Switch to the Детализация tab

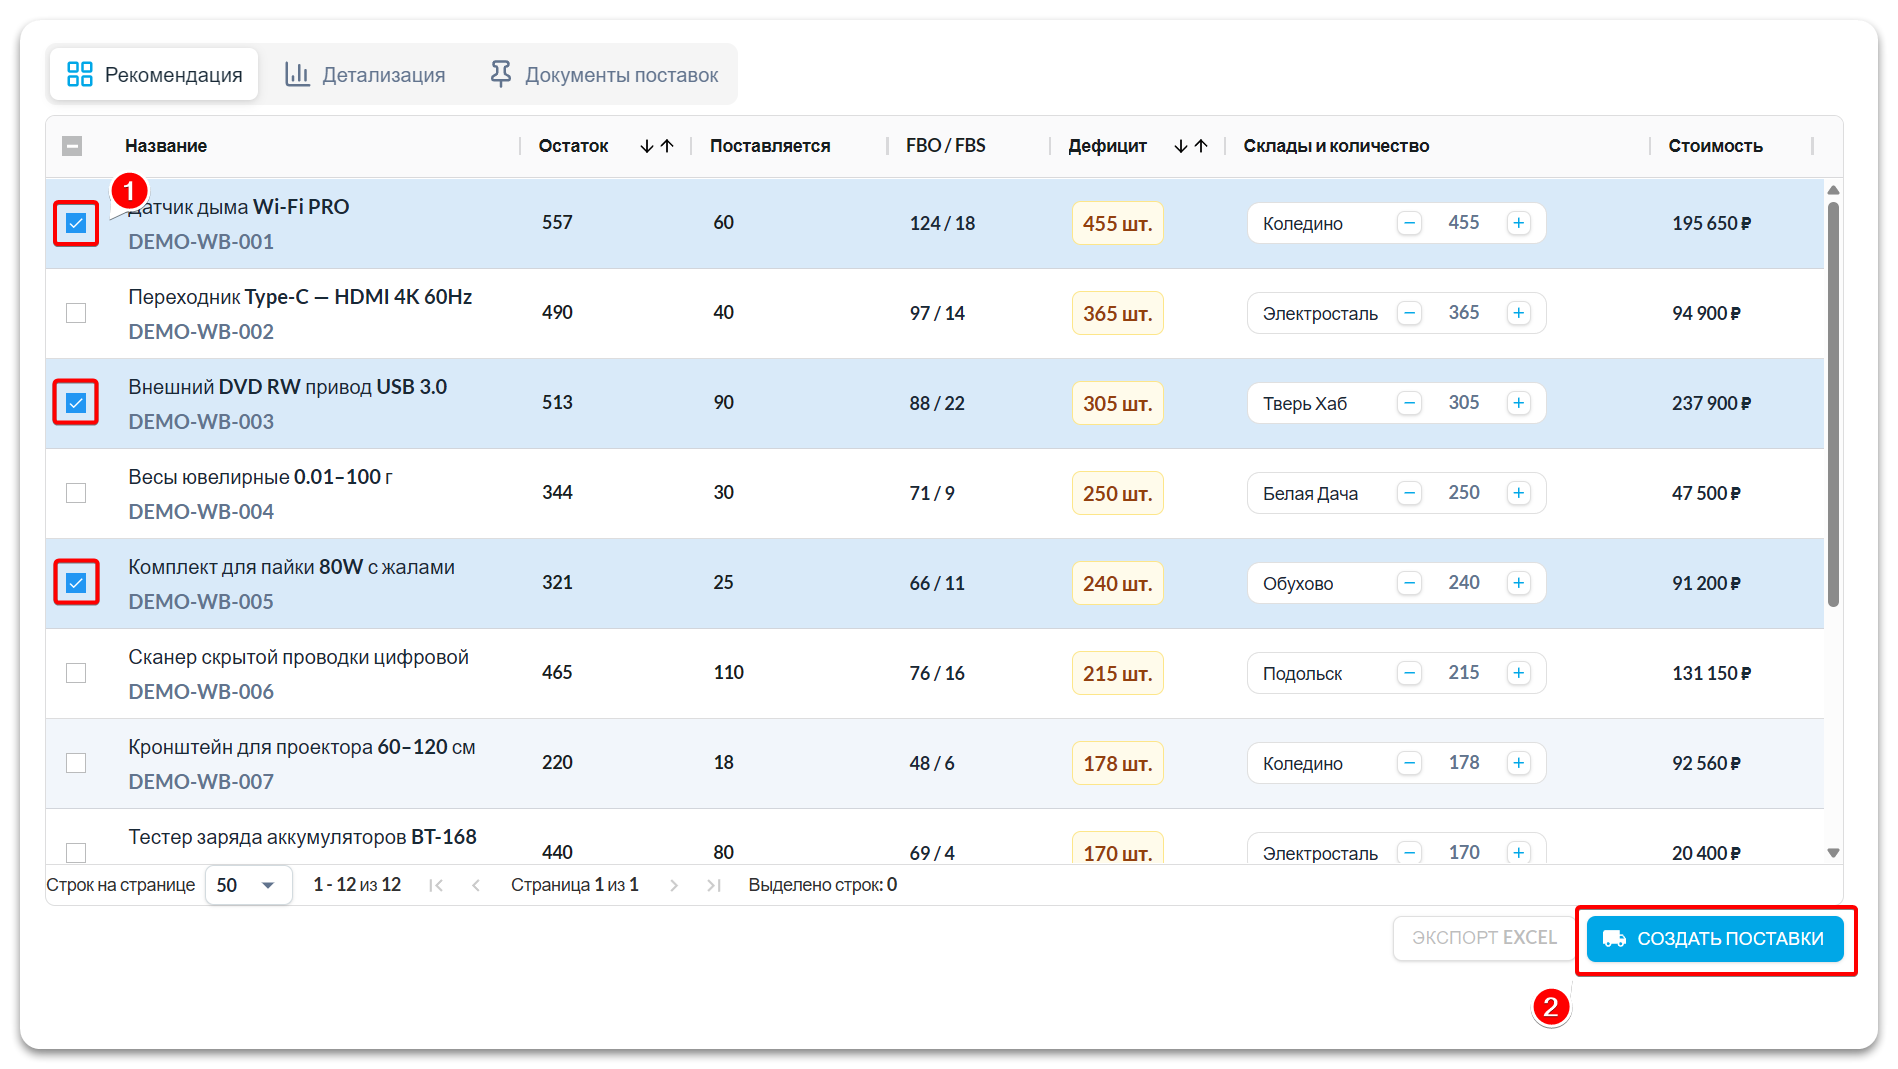coord(365,75)
